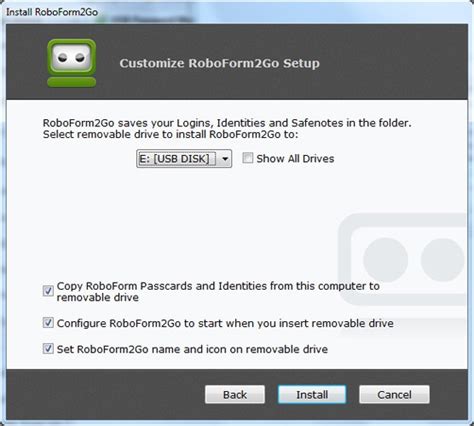Click the Logins, Identities and Safenotes description text
Viewport: 474px width, 426px height.
pos(227,123)
